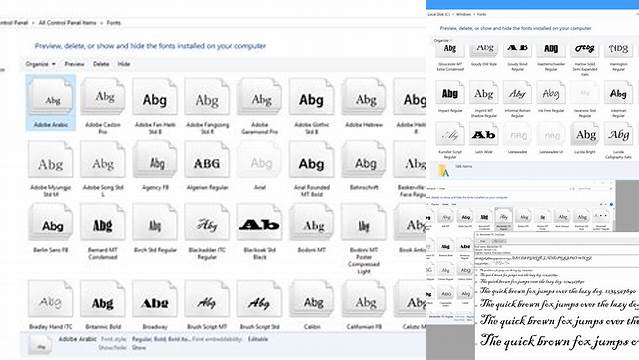Screen dimensions: 639x360
Task: Click the Fonts breadcrumb in address bar
Action: [114, 23]
